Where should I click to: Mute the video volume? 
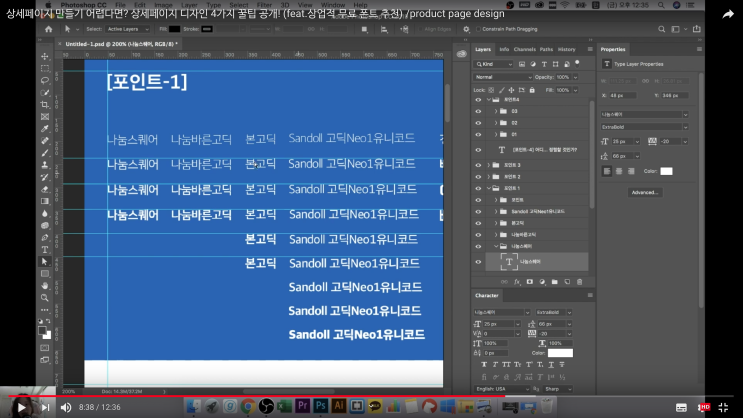coord(66,407)
